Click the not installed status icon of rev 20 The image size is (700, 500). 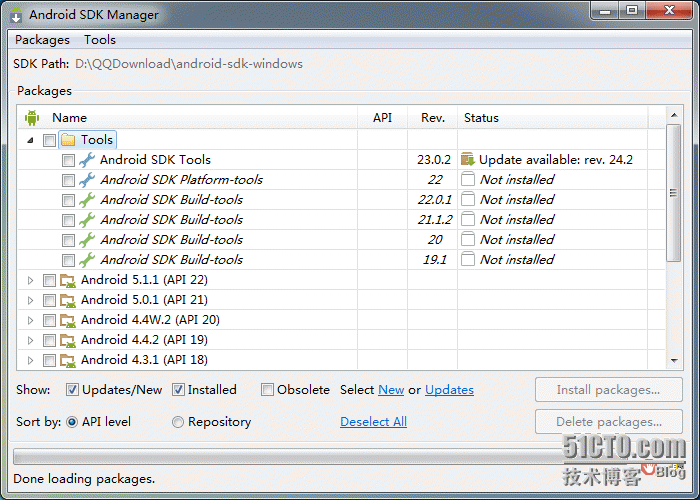pos(467,240)
